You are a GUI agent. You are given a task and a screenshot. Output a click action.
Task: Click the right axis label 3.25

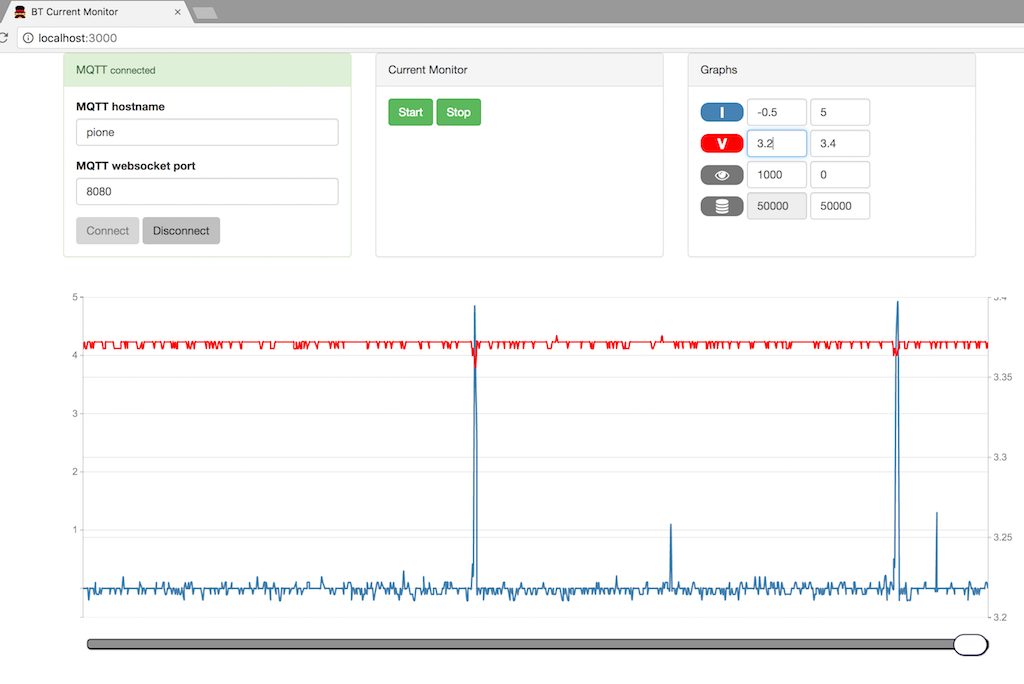(x=1002, y=538)
